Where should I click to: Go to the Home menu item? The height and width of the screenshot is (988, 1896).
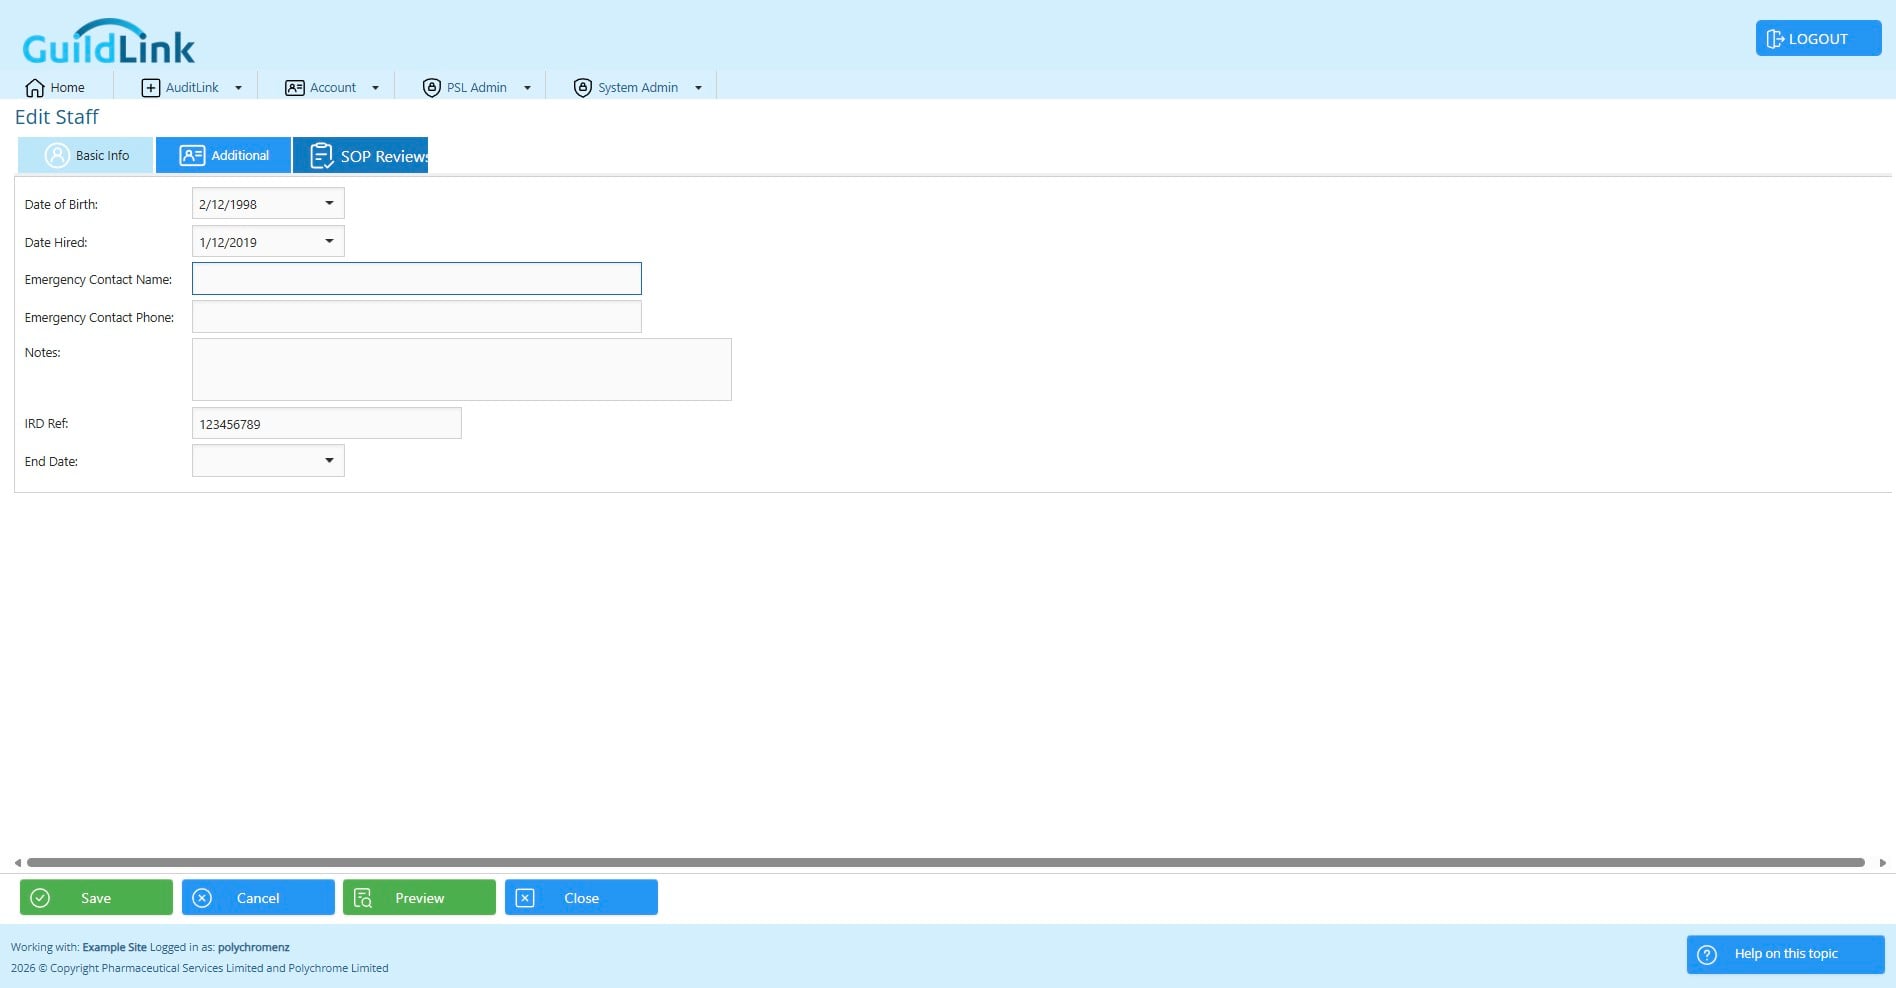[x=56, y=88]
